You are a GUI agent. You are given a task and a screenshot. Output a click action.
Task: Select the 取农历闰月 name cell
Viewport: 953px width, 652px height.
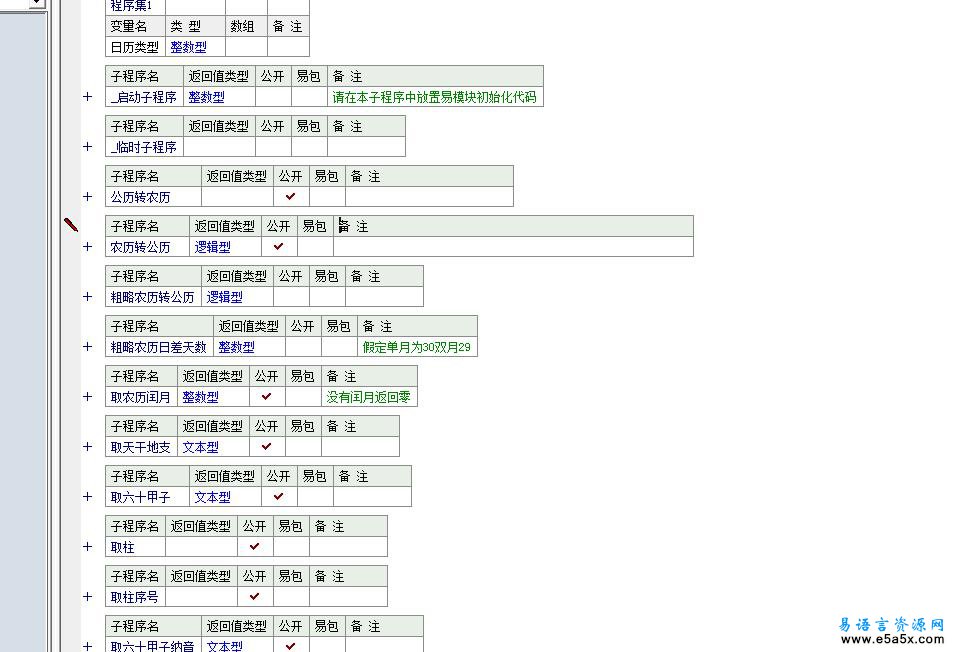(141, 397)
